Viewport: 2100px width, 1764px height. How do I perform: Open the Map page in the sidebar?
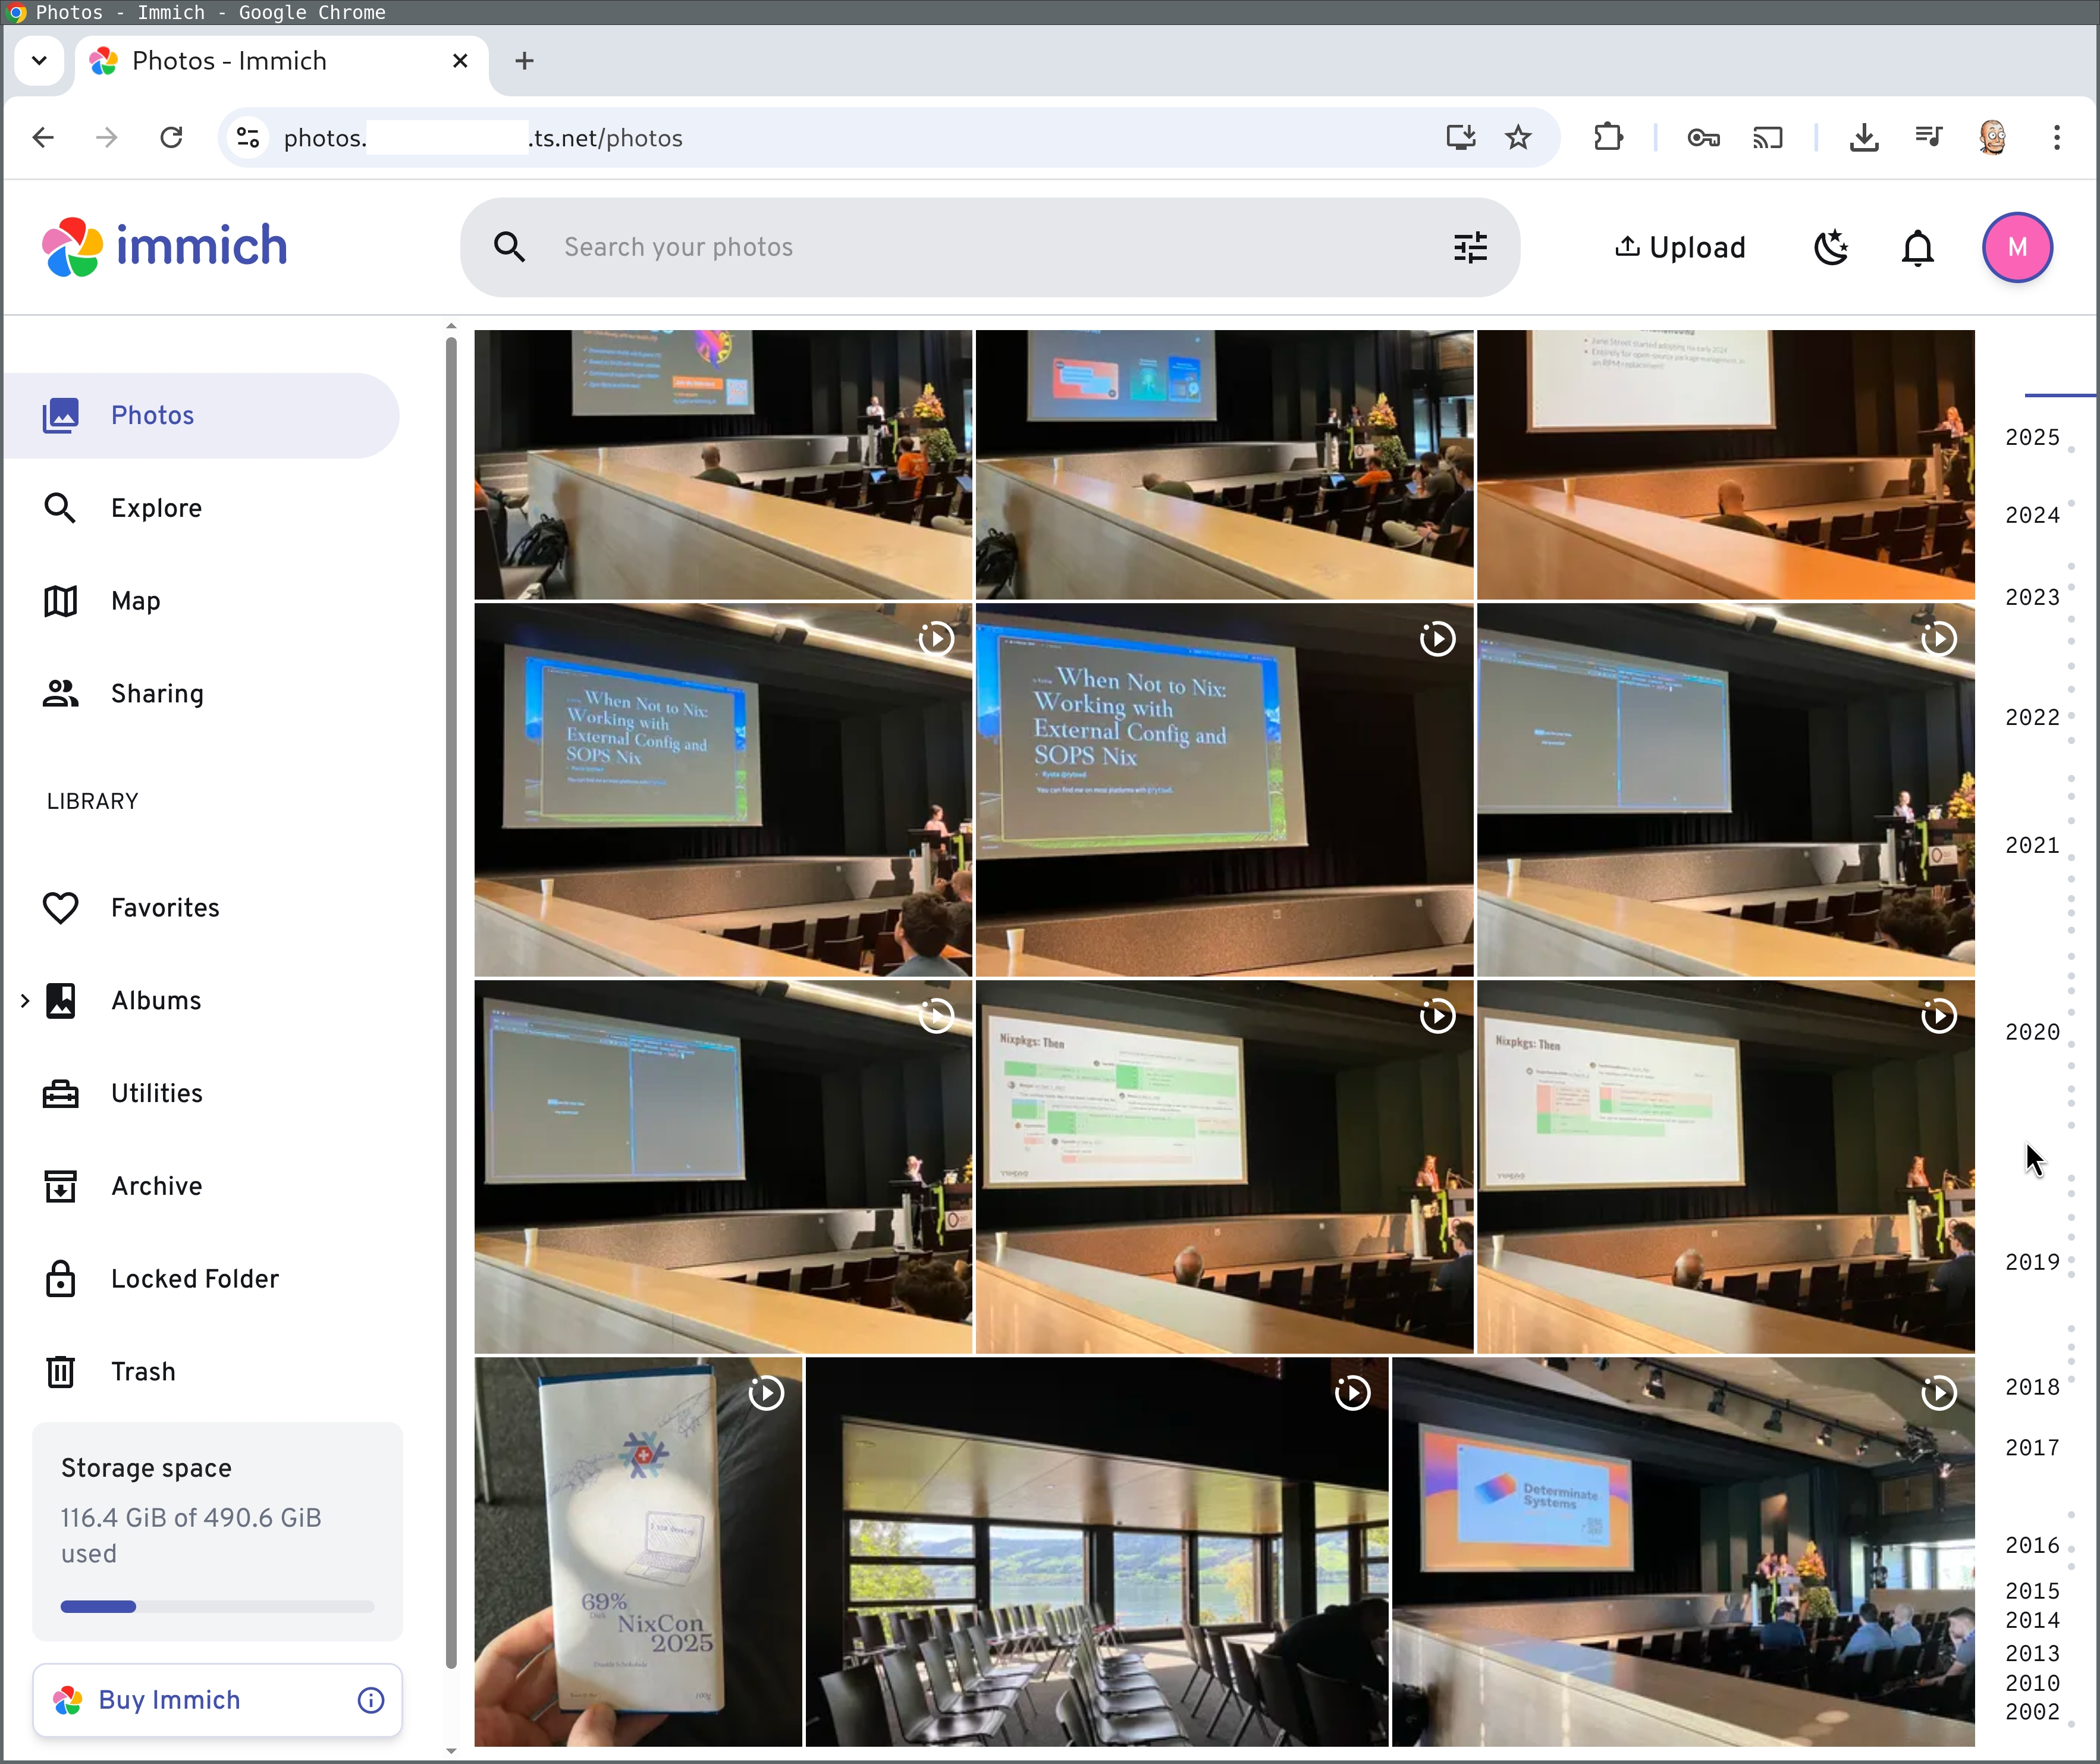(136, 601)
